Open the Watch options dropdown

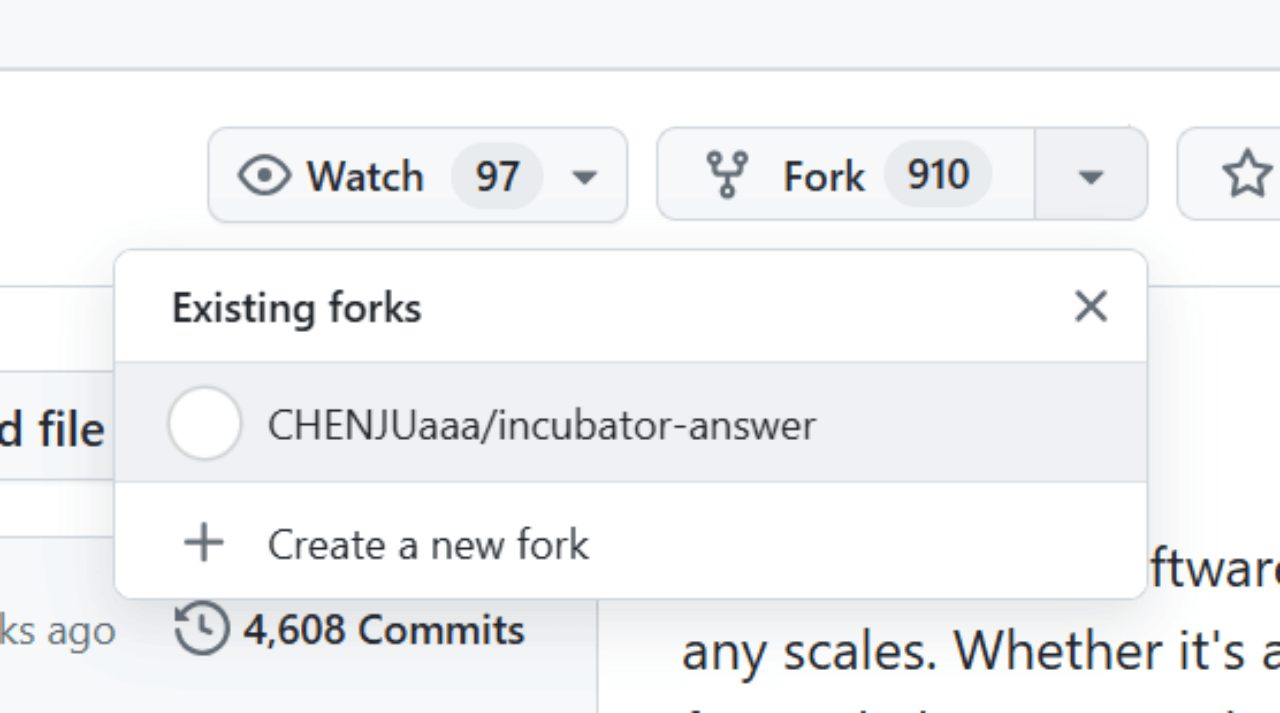click(x=583, y=176)
